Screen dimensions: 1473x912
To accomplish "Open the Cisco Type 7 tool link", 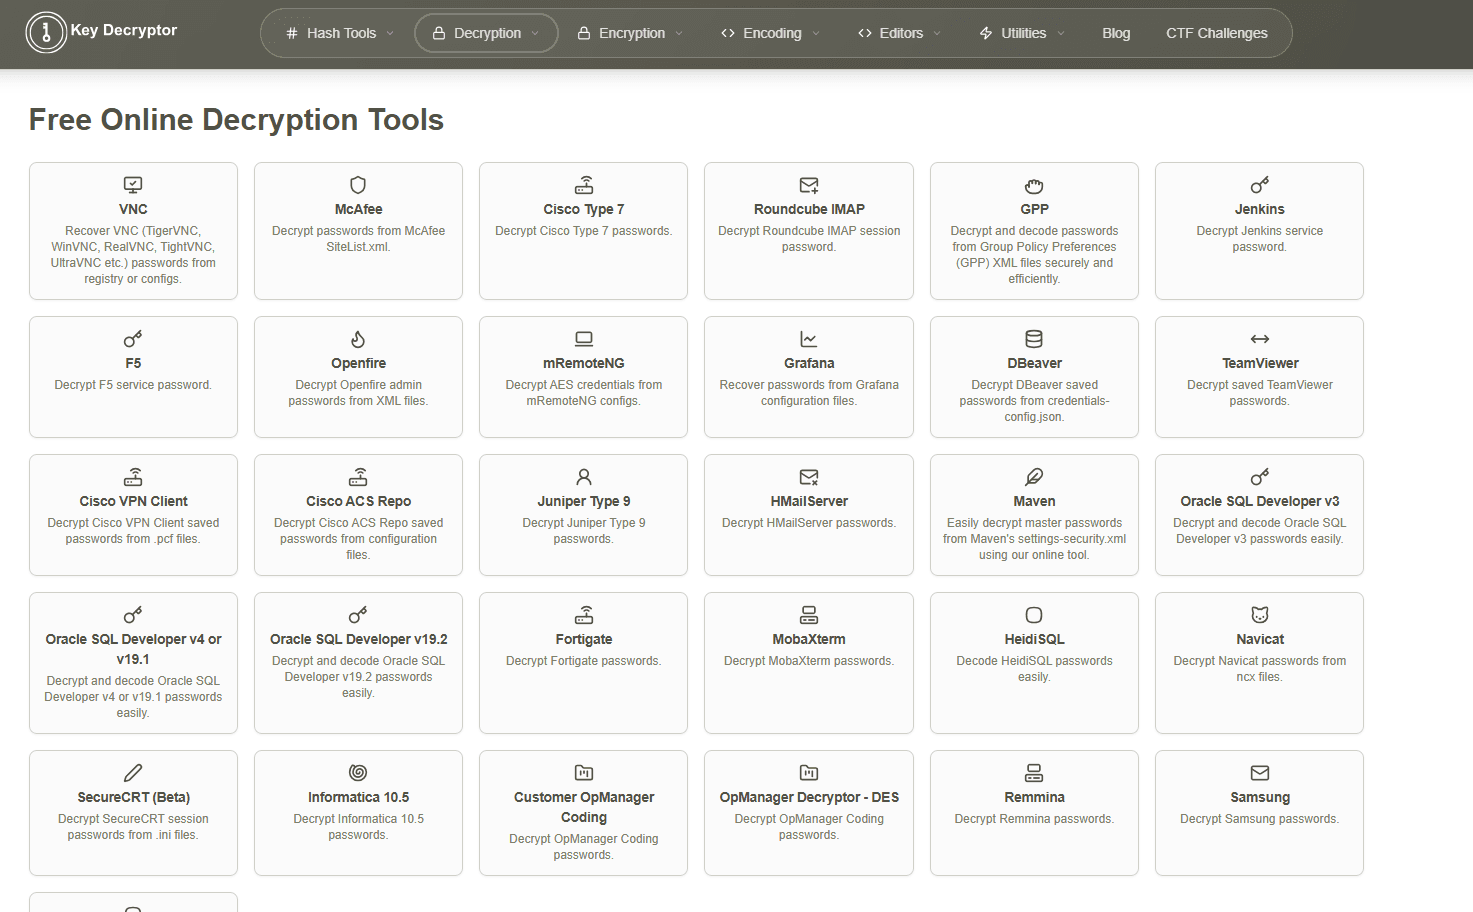I will 584,209.
